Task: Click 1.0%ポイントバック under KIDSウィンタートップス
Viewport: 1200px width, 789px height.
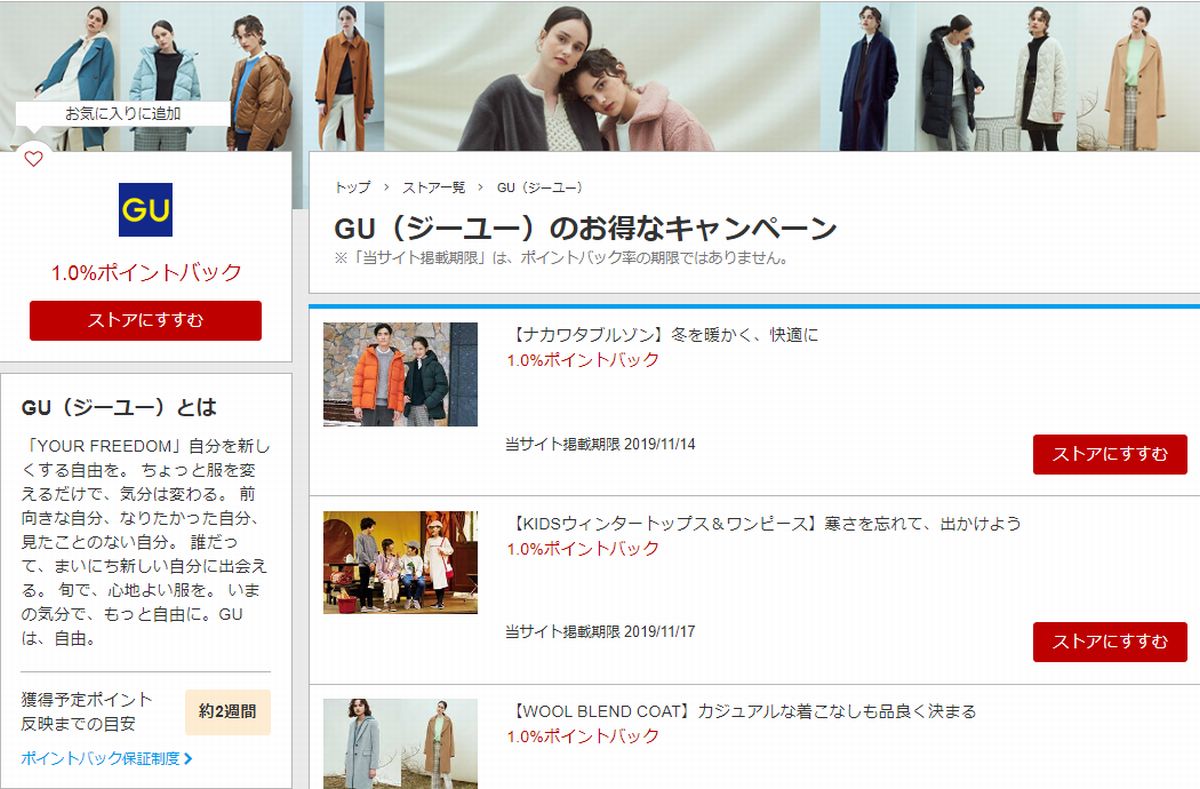Action: tap(583, 548)
